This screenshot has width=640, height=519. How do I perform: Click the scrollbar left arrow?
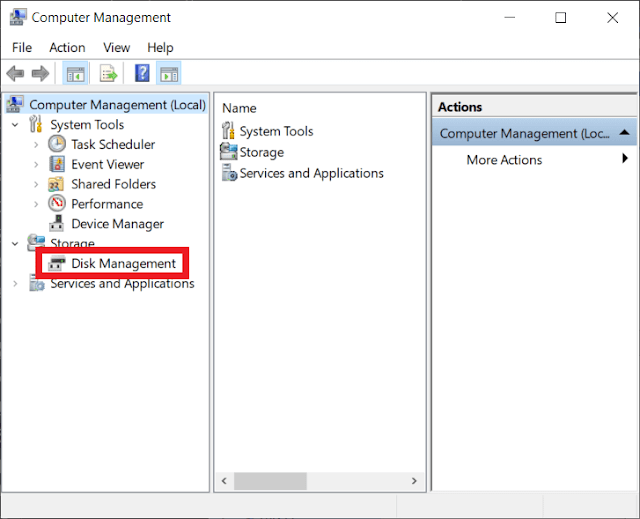point(224,481)
